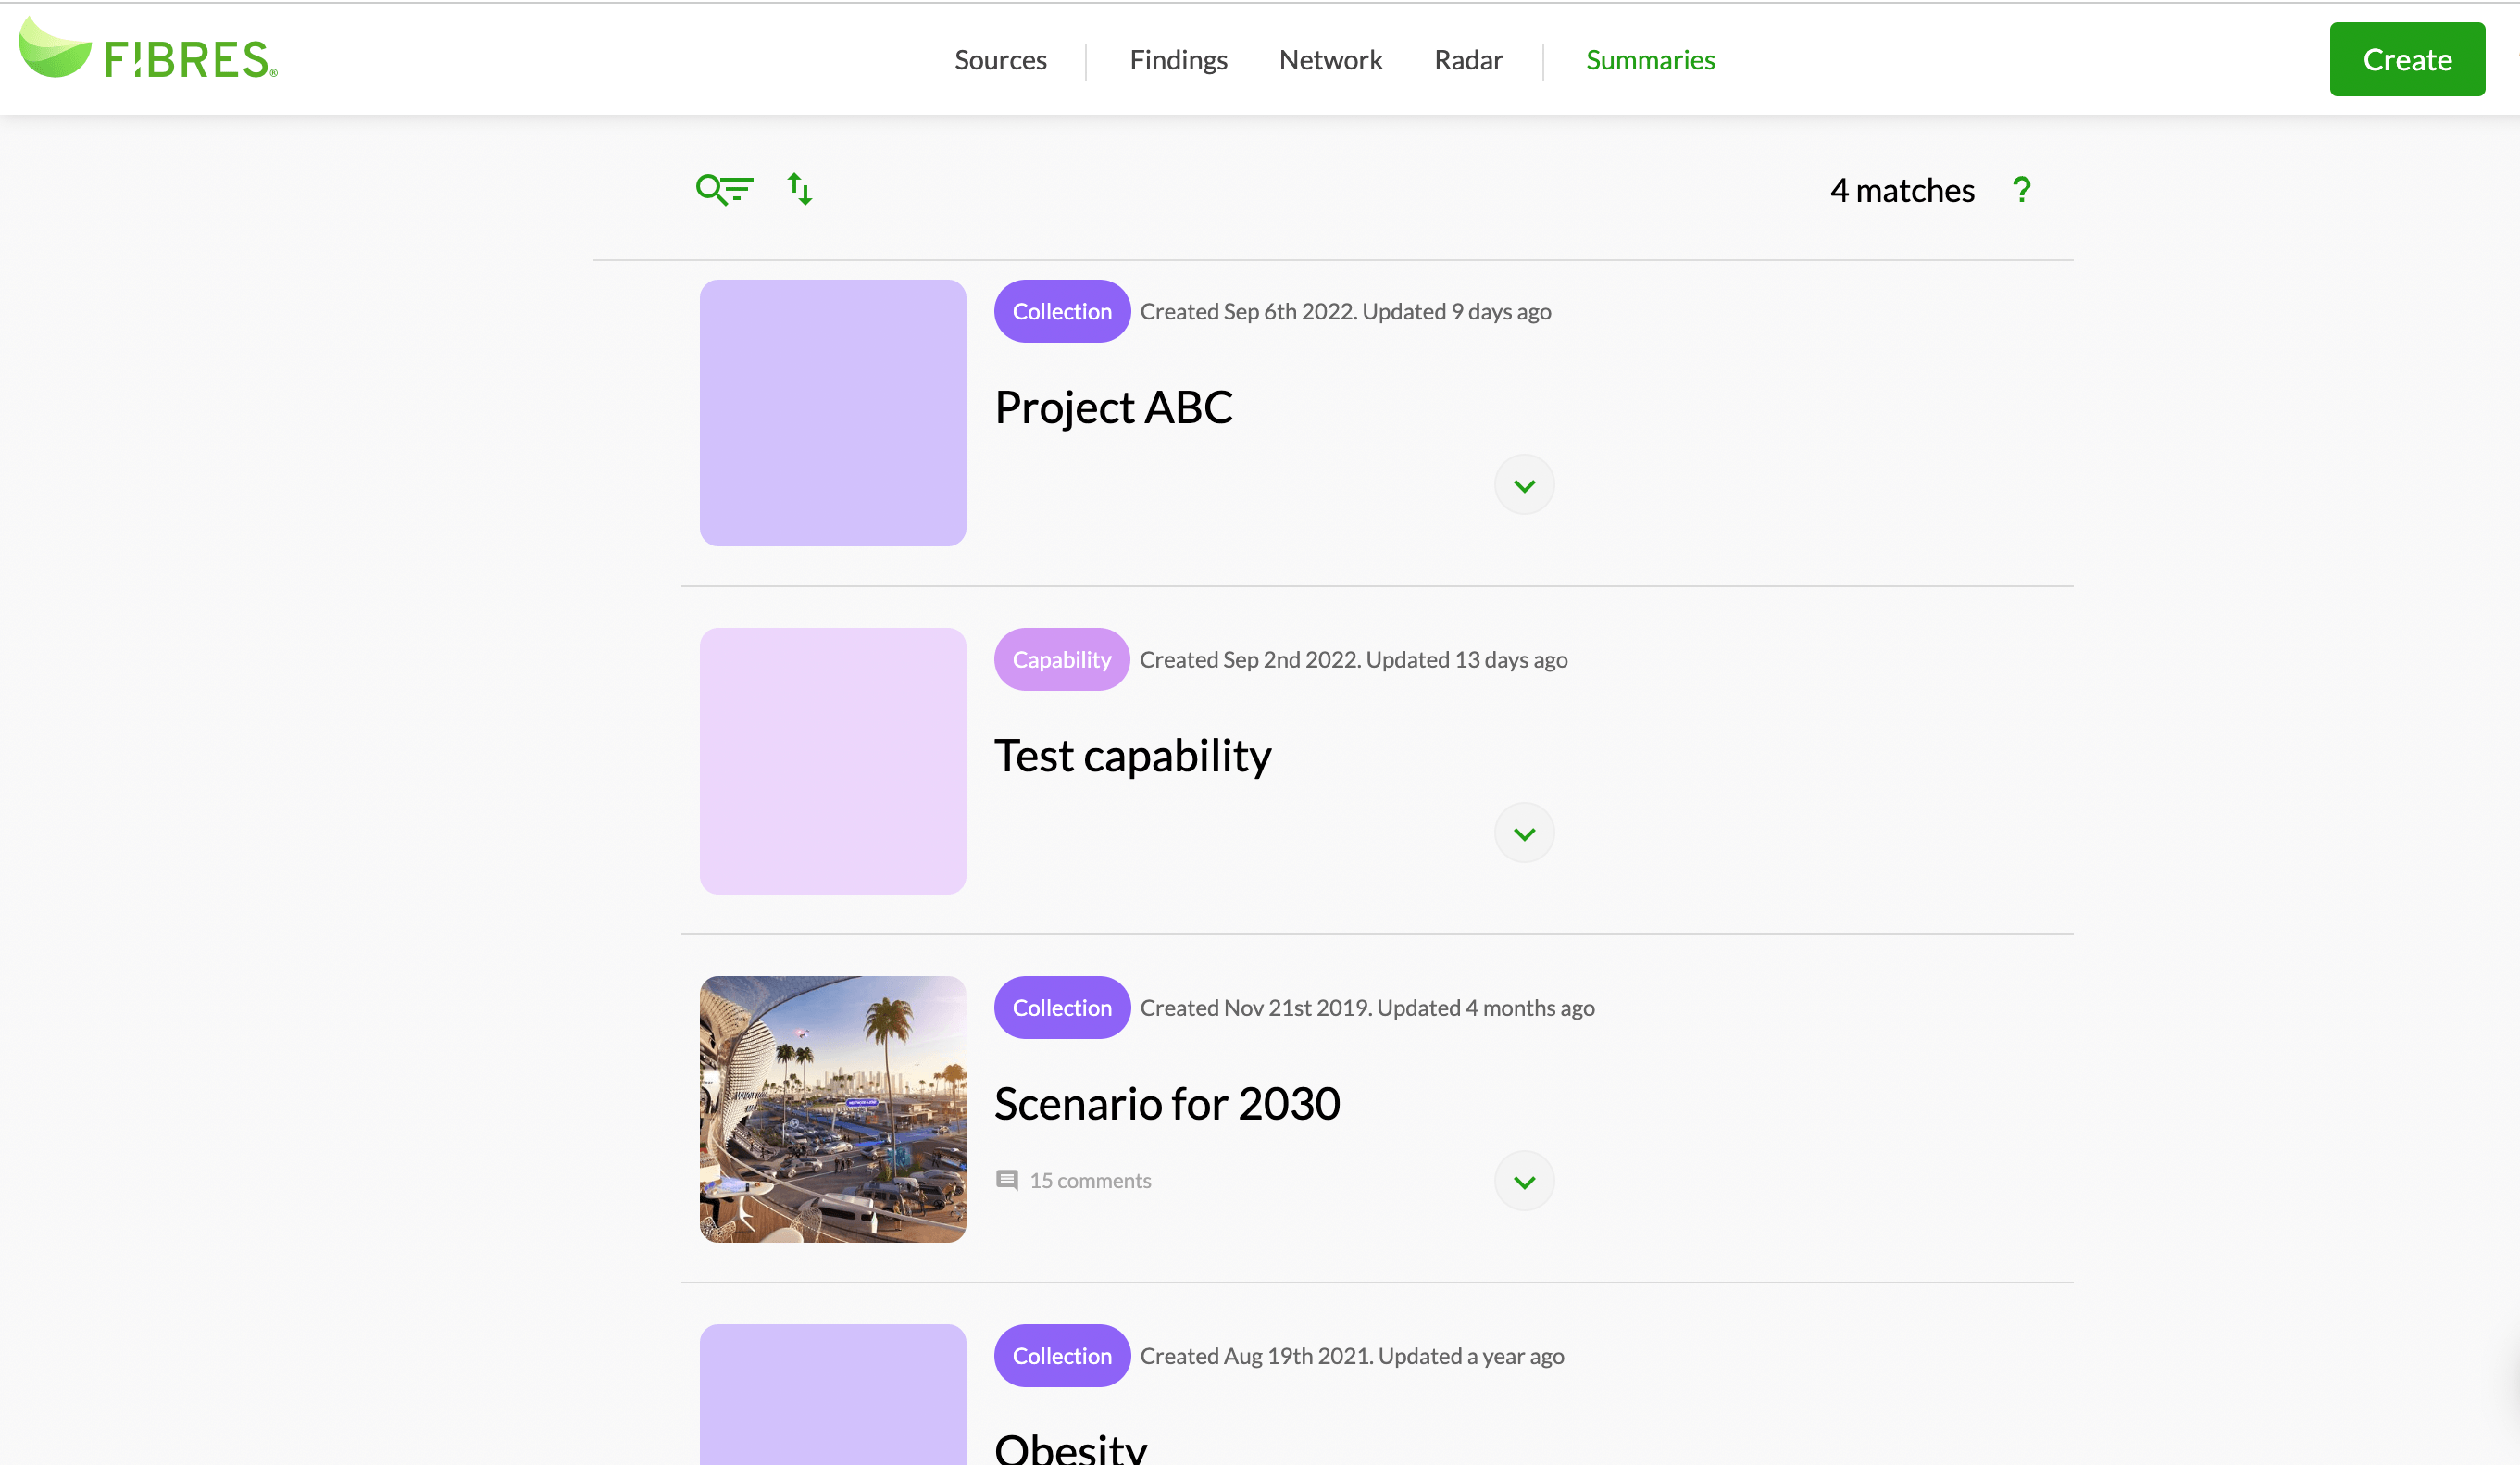The height and width of the screenshot is (1465, 2520).
Task: Toggle filter options with search icon
Action: pyautogui.click(x=723, y=188)
